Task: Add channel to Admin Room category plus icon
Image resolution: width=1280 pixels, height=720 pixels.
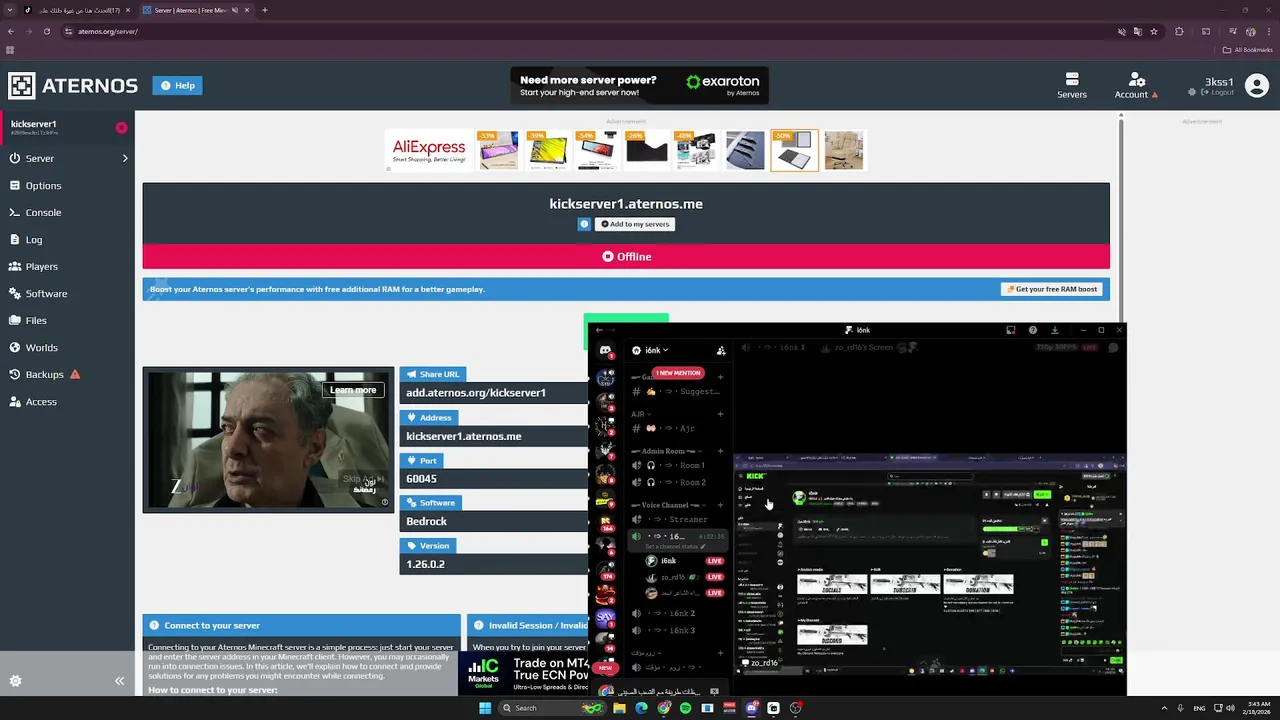Action: pos(720,451)
